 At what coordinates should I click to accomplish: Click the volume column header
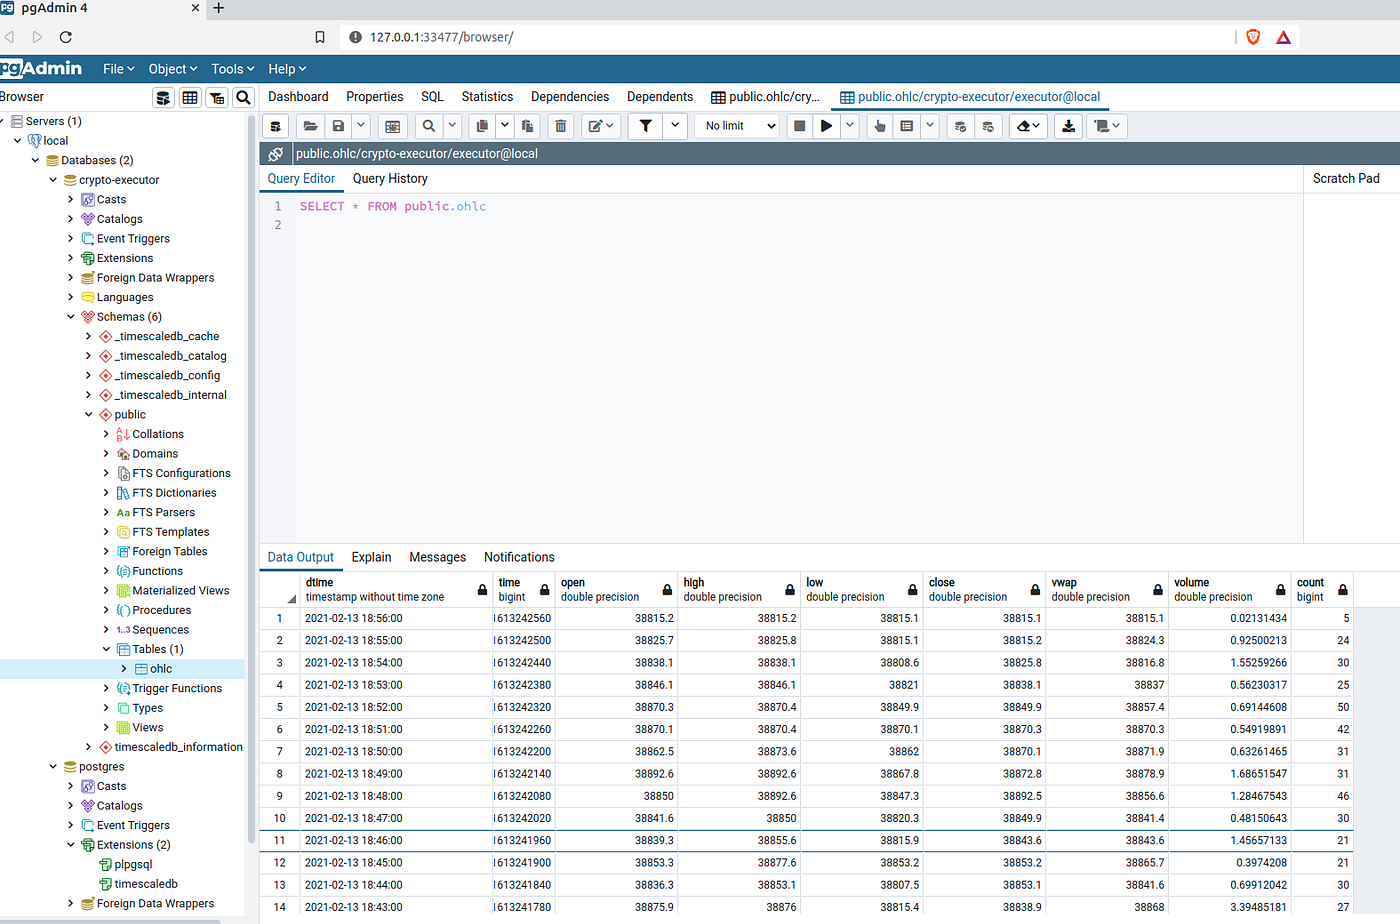click(1230, 589)
